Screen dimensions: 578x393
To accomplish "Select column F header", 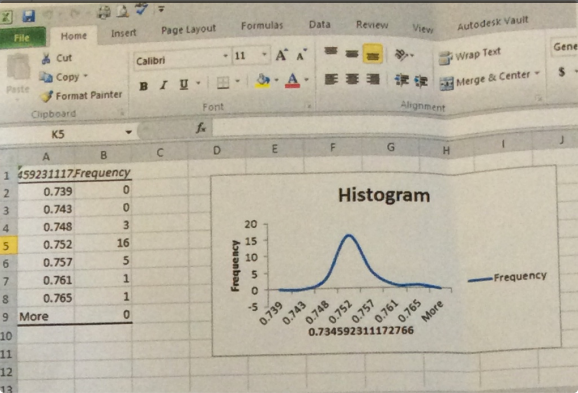I will click(332, 148).
